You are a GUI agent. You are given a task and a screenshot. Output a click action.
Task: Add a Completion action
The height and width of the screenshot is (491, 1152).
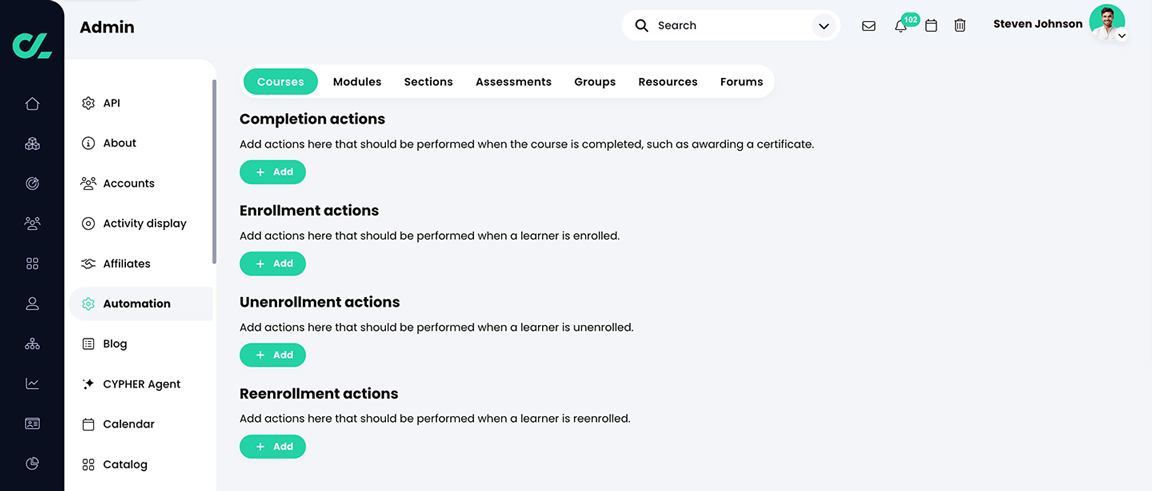tap(273, 172)
